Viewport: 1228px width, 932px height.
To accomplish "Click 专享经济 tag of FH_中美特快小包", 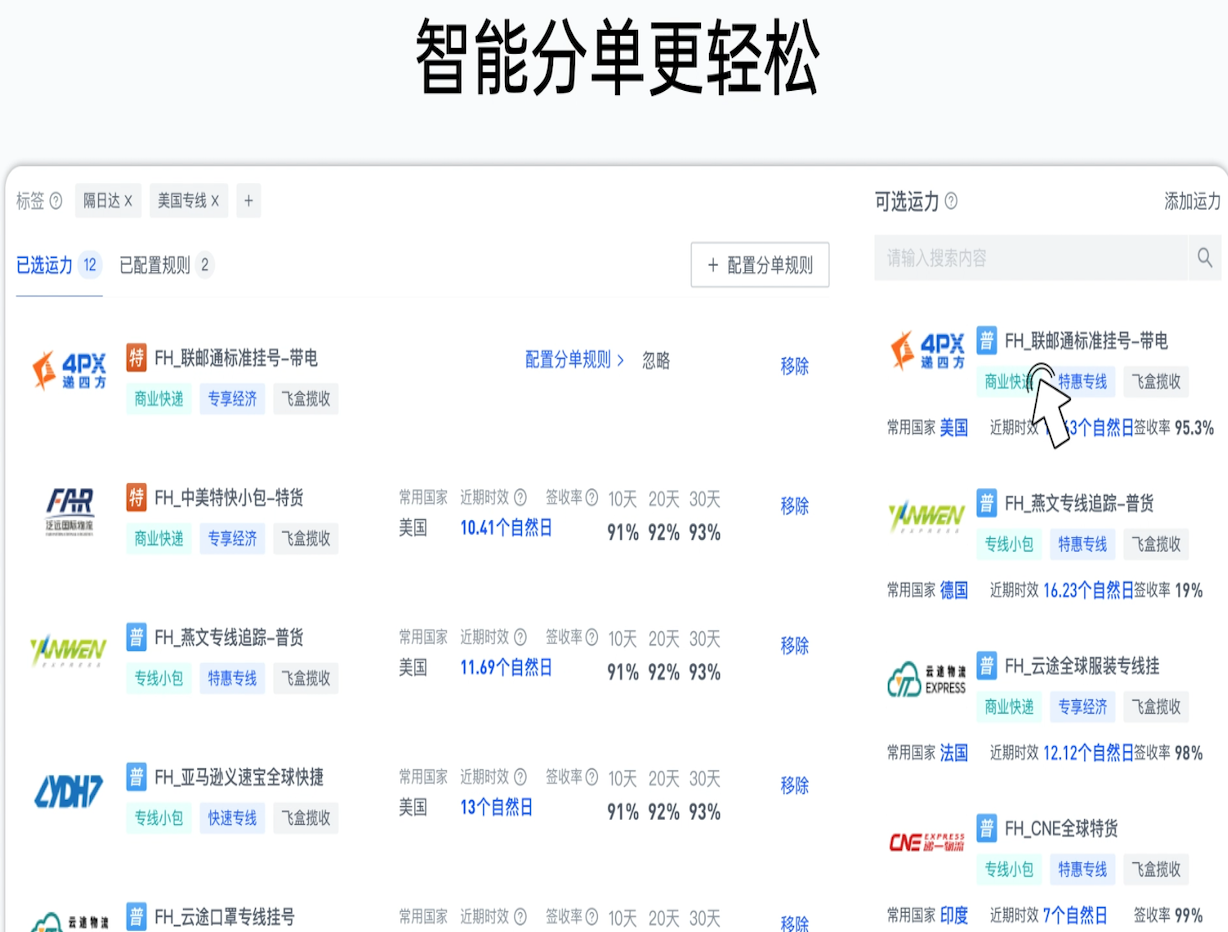I will (232, 539).
